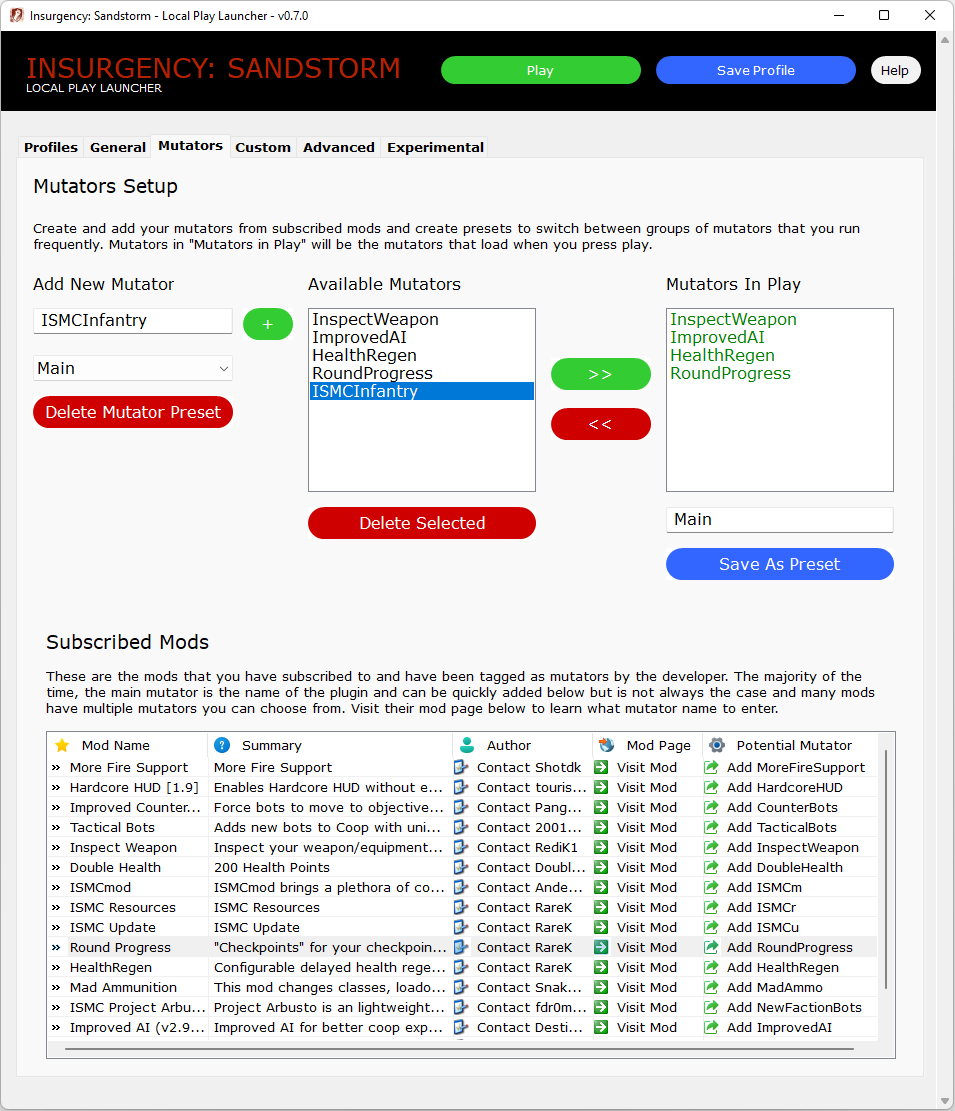The image size is (955, 1111).
Task: Click the Save As Preset button
Action: pyautogui.click(x=779, y=564)
